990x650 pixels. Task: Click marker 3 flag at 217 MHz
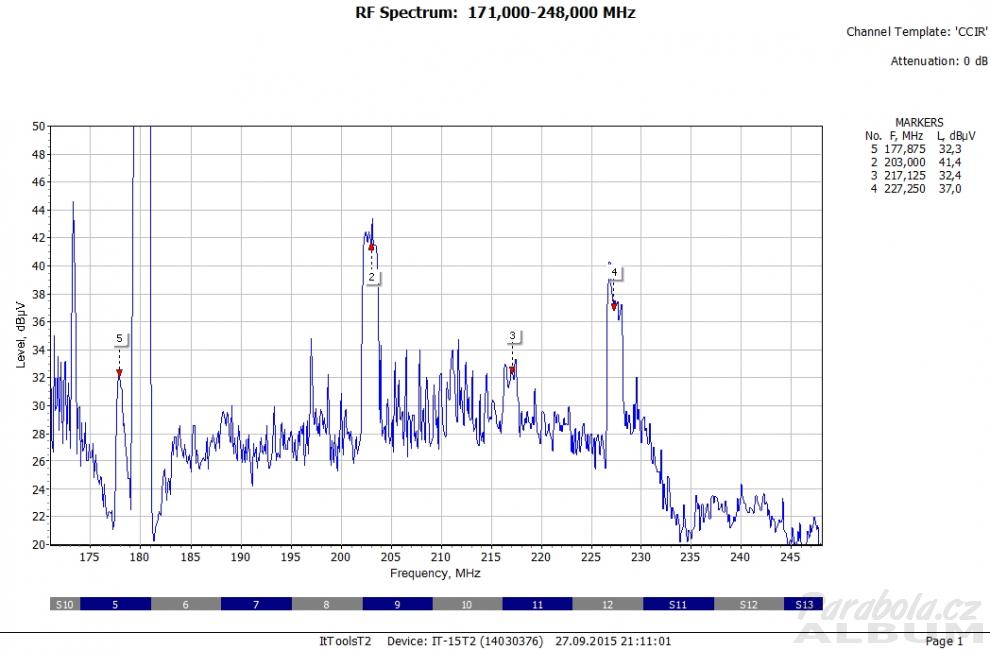[512, 336]
